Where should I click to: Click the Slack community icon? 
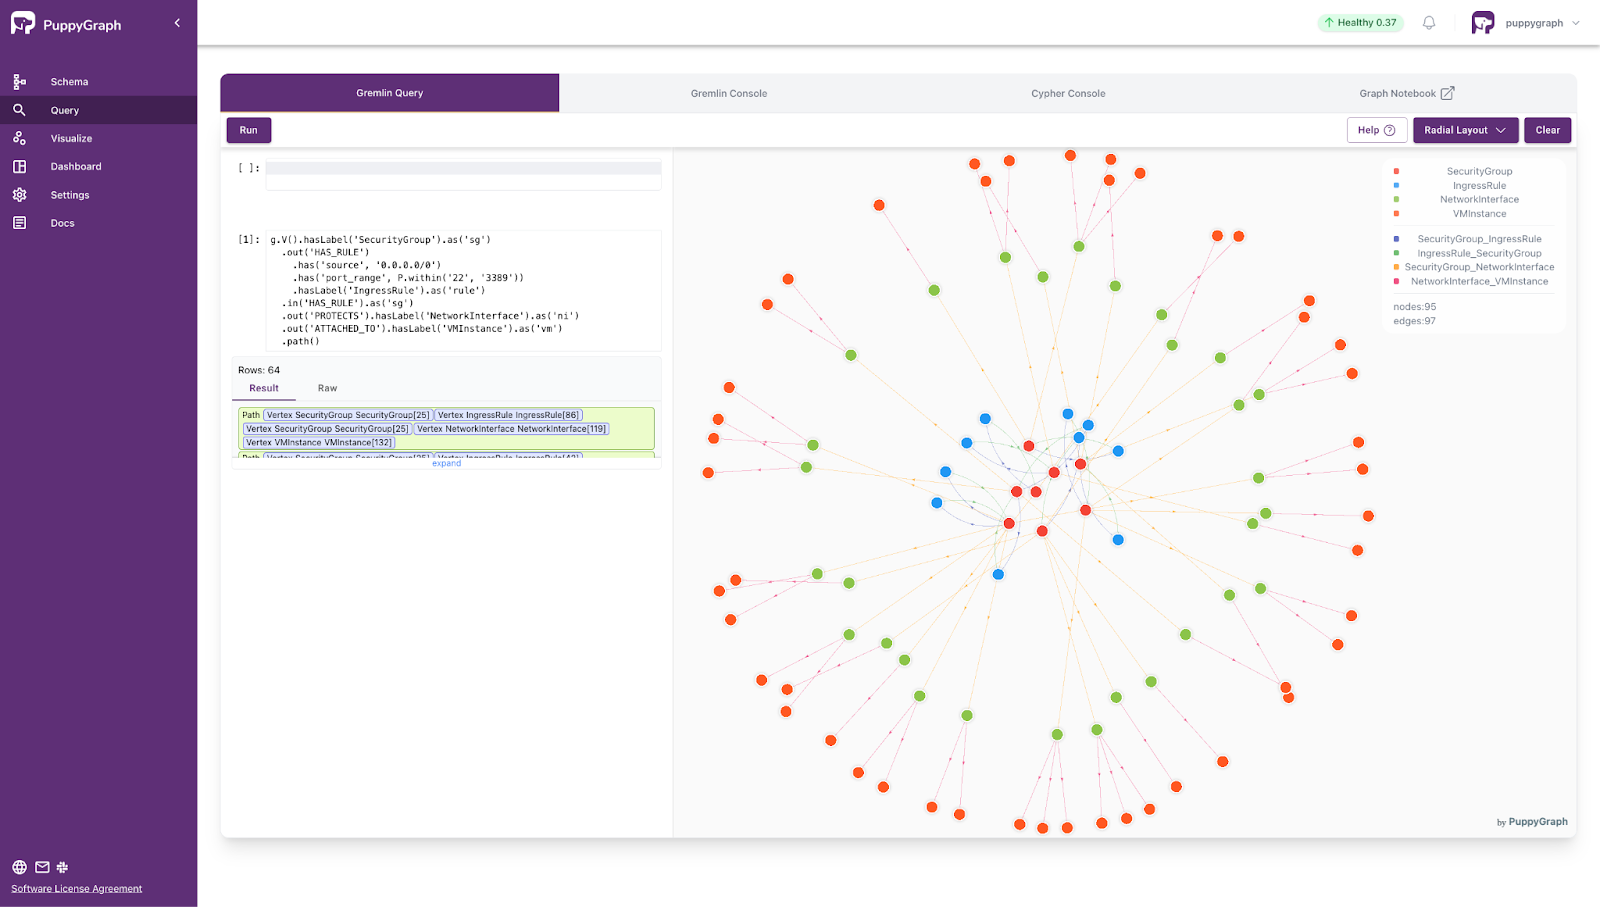pos(62,867)
